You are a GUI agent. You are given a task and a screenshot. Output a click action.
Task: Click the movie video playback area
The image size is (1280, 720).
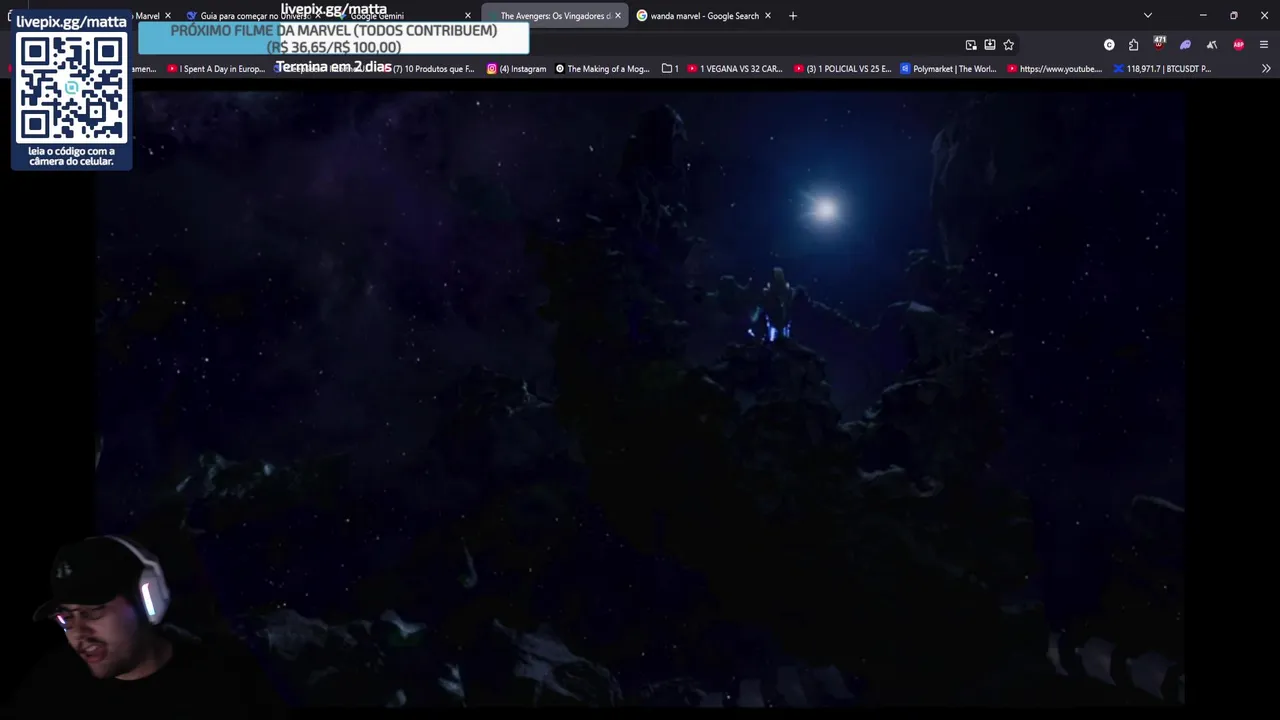point(640,397)
